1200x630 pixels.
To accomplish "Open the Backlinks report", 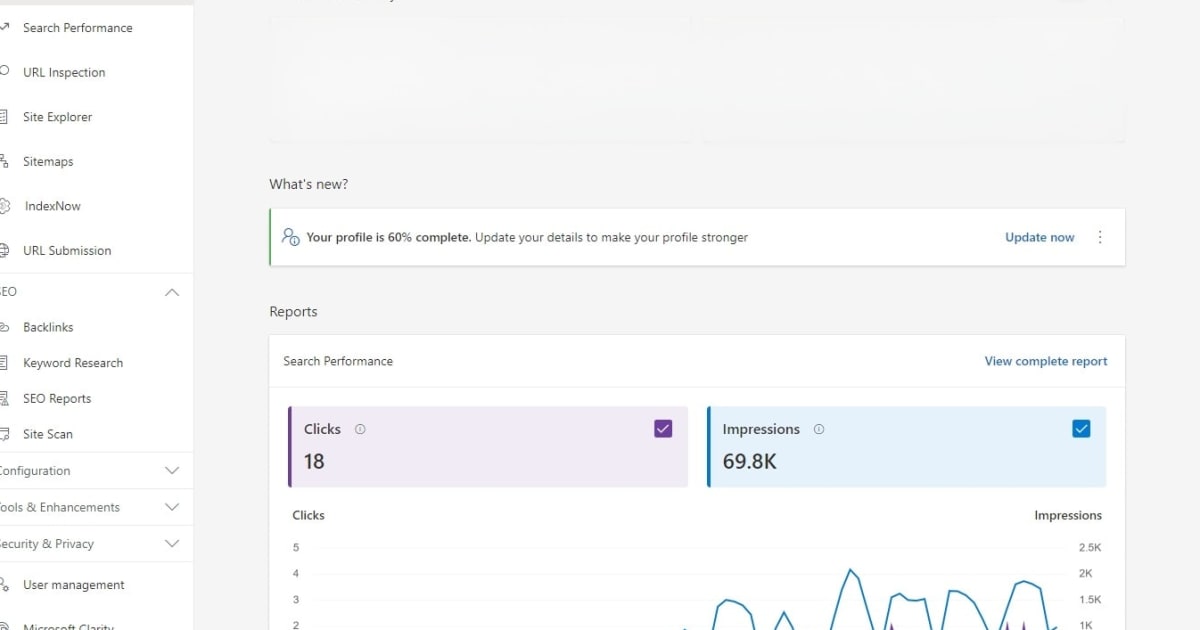I will point(48,327).
